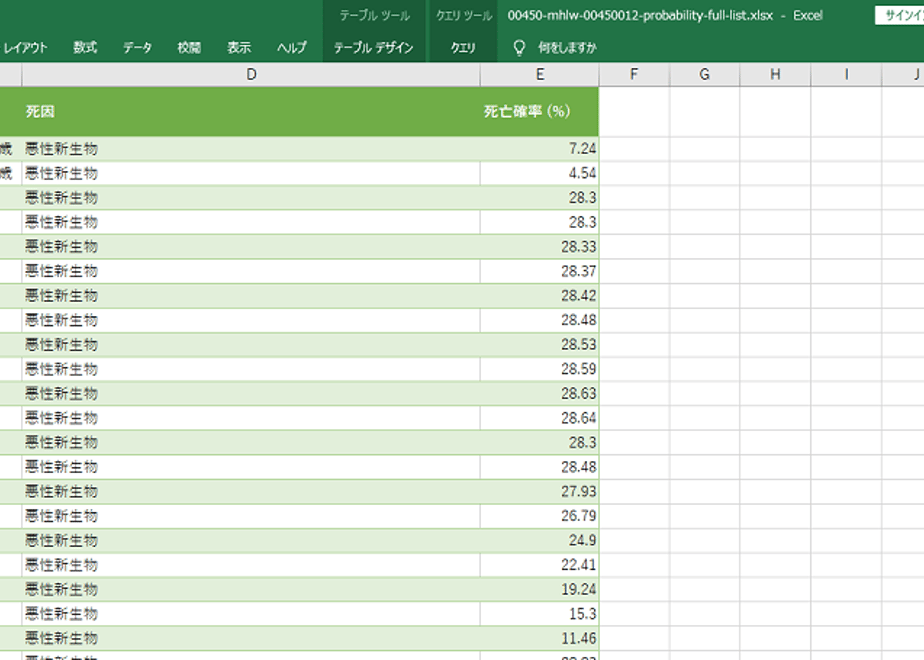Click the 何をしますか search field
Screen dimensions: 924x660
(567, 48)
